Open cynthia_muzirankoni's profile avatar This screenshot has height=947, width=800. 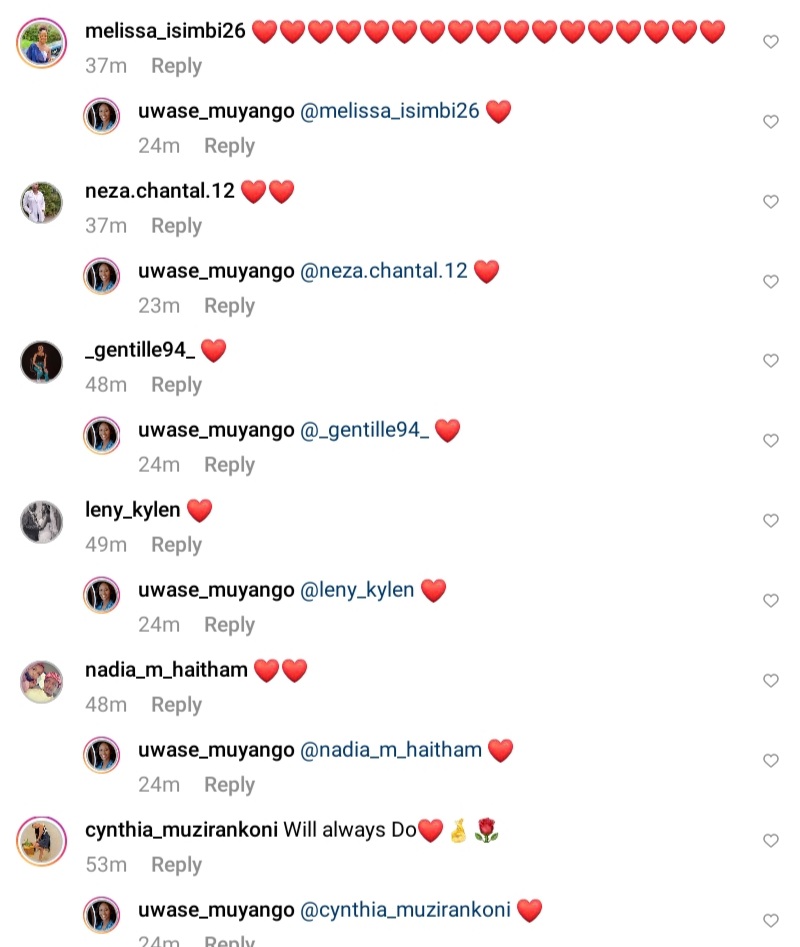pyautogui.click(x=41, y=841)
